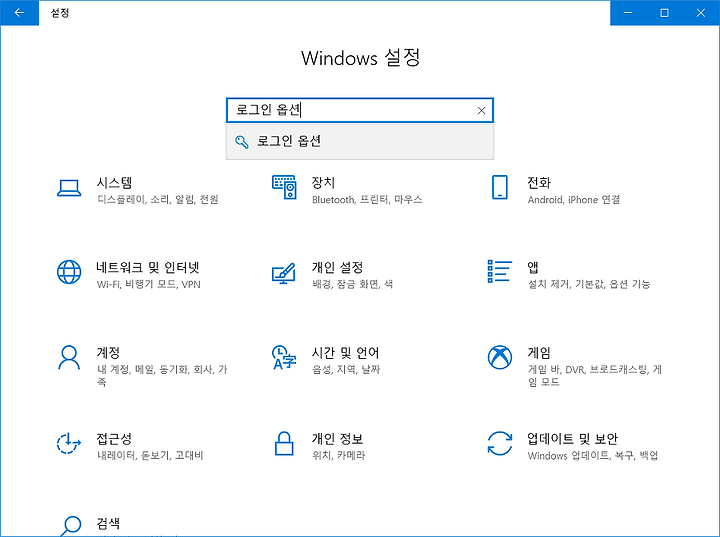Click the 개인 정보 padlock icon

pyautogui.click(x=284, y=443)
